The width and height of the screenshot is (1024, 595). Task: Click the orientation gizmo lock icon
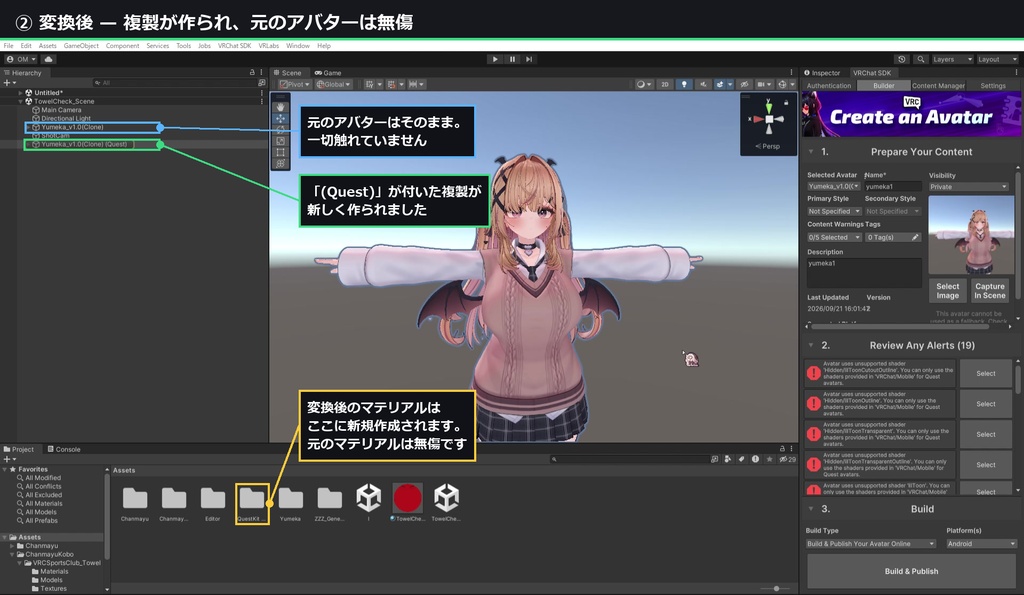point(786,103)
